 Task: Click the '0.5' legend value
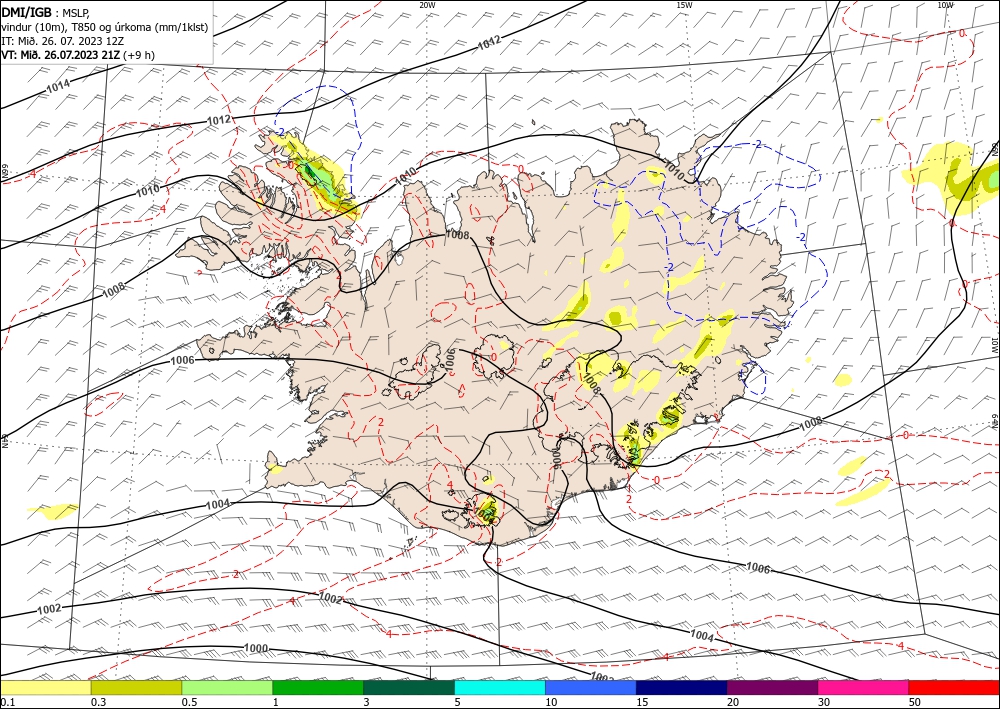pos(189,702)
